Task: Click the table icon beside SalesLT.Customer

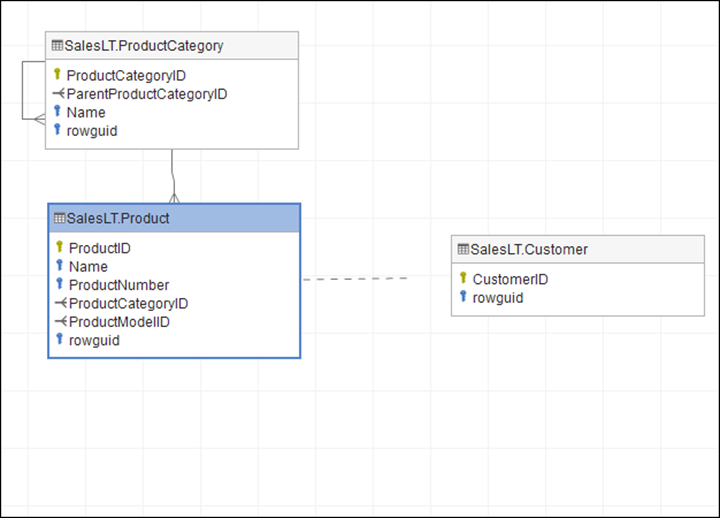Action: point(462,249)
